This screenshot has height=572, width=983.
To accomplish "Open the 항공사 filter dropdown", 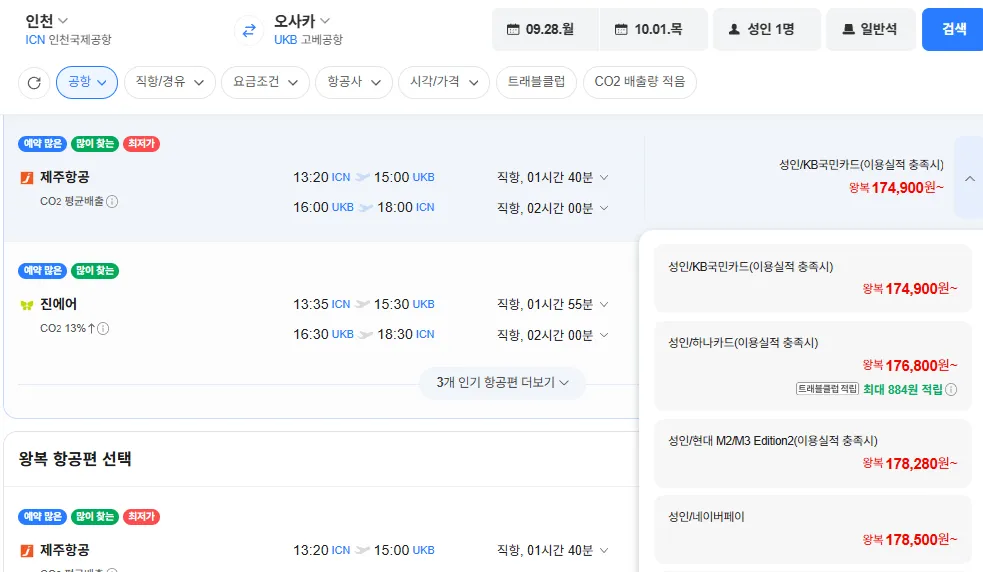I will 354,82.
